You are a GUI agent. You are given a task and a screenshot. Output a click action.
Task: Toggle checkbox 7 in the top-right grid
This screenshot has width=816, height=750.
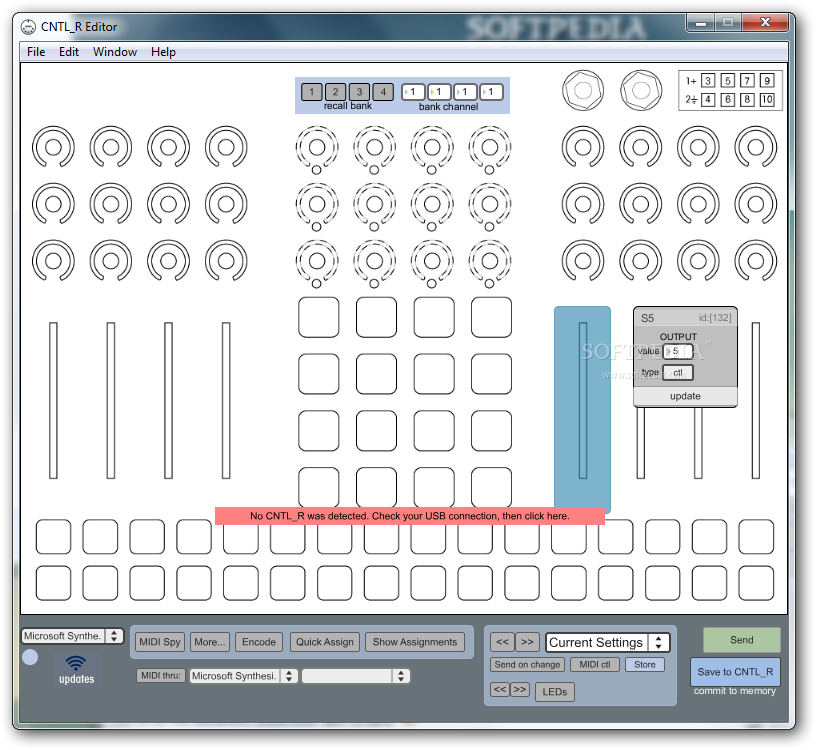coord(747,81)
